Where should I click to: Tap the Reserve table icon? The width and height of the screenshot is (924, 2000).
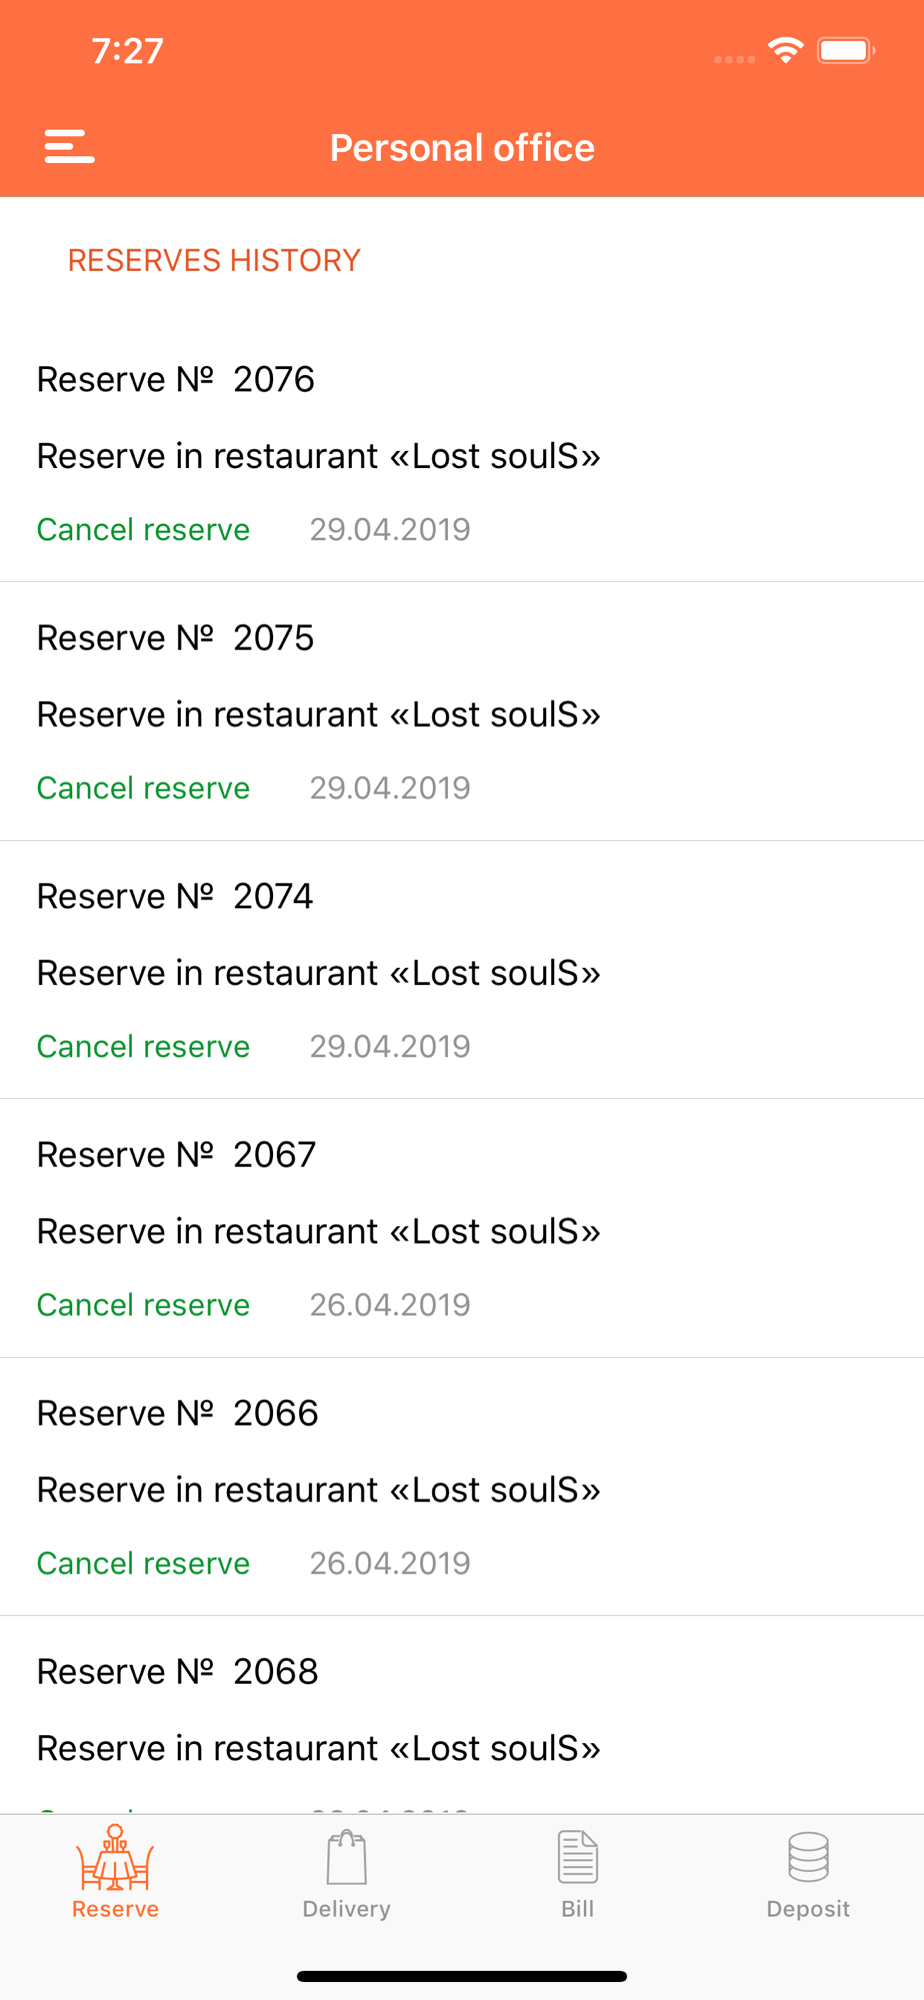[115, 1857]
